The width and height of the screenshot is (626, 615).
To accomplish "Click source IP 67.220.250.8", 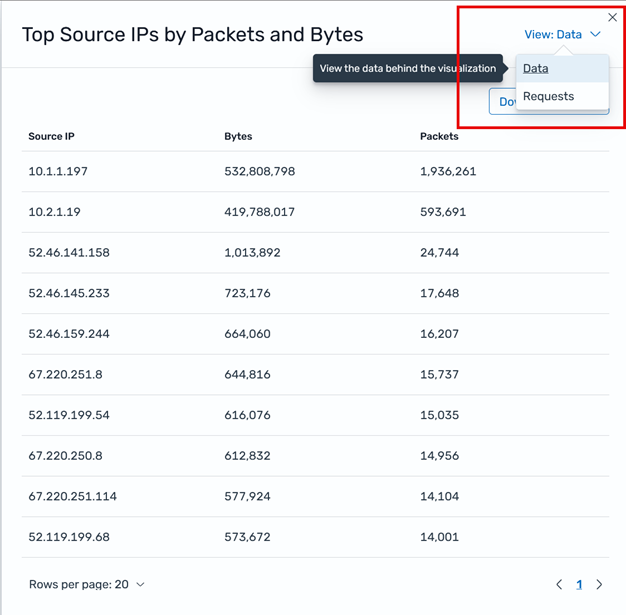I will click(65, 456).
